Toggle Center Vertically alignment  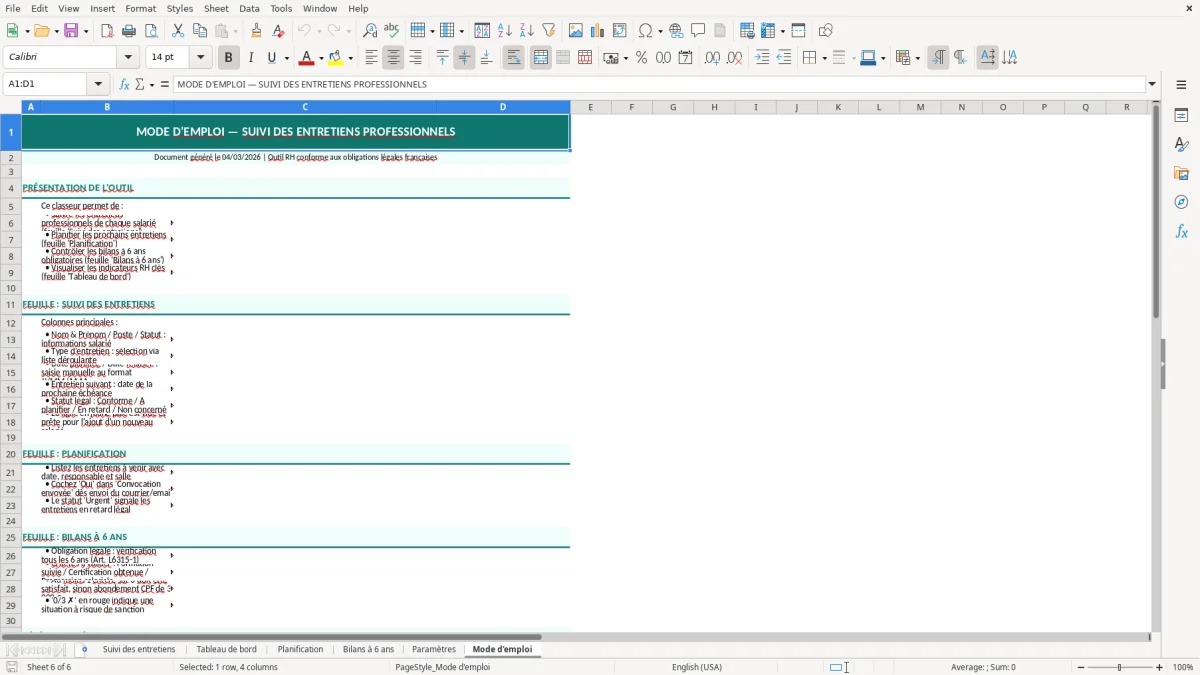[x=464, y=58]
